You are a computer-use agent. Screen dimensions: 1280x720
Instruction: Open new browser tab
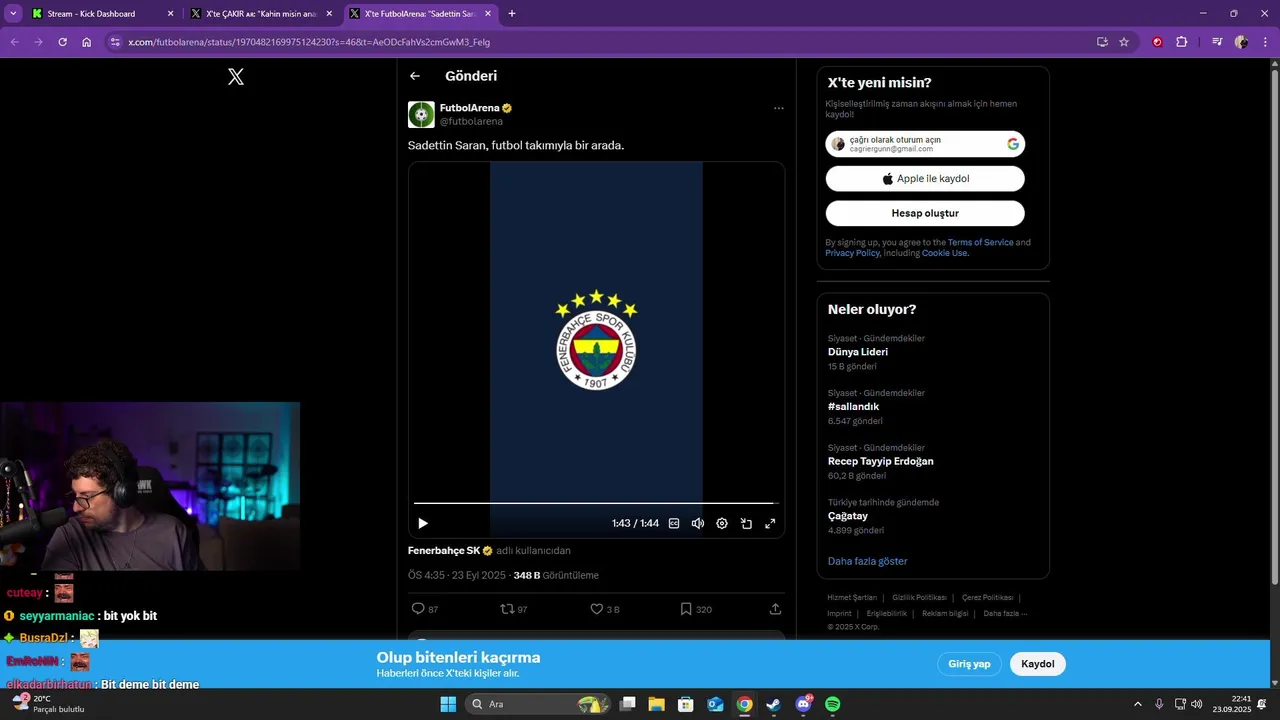512,14
